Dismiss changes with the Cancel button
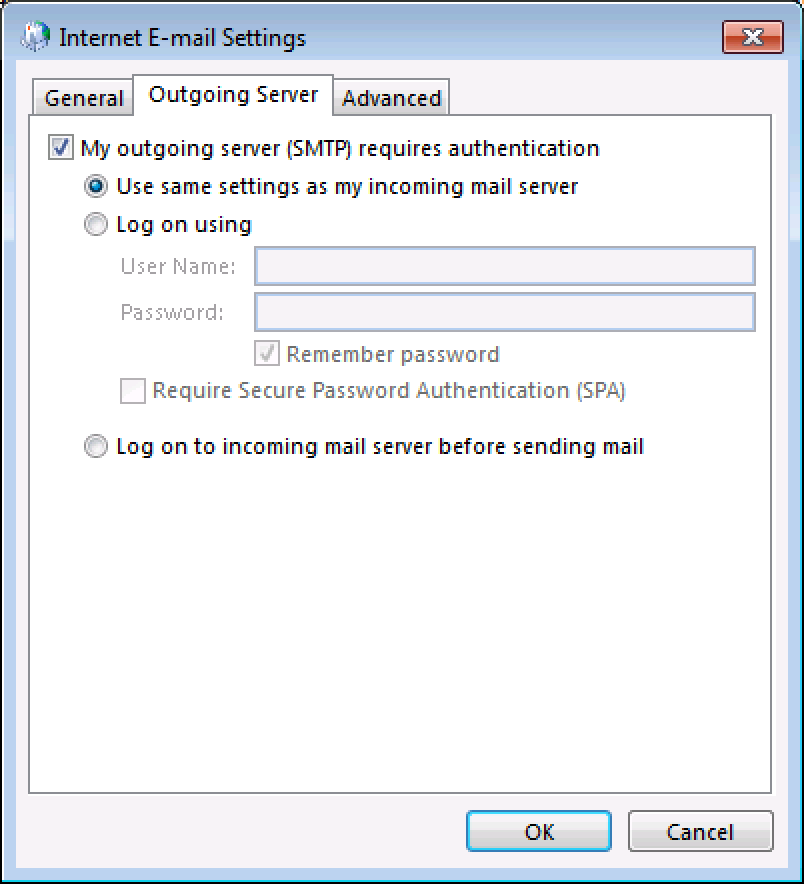 (700, 831)
